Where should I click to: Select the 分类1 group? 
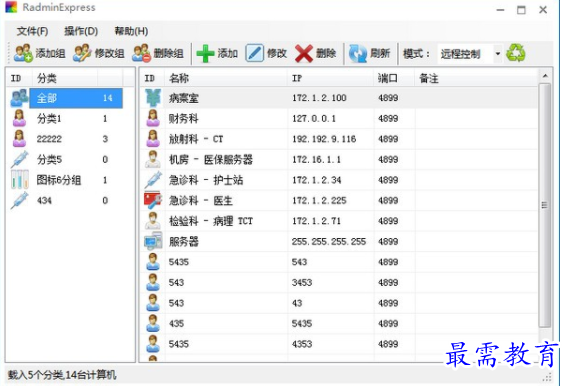click(49, 118)
